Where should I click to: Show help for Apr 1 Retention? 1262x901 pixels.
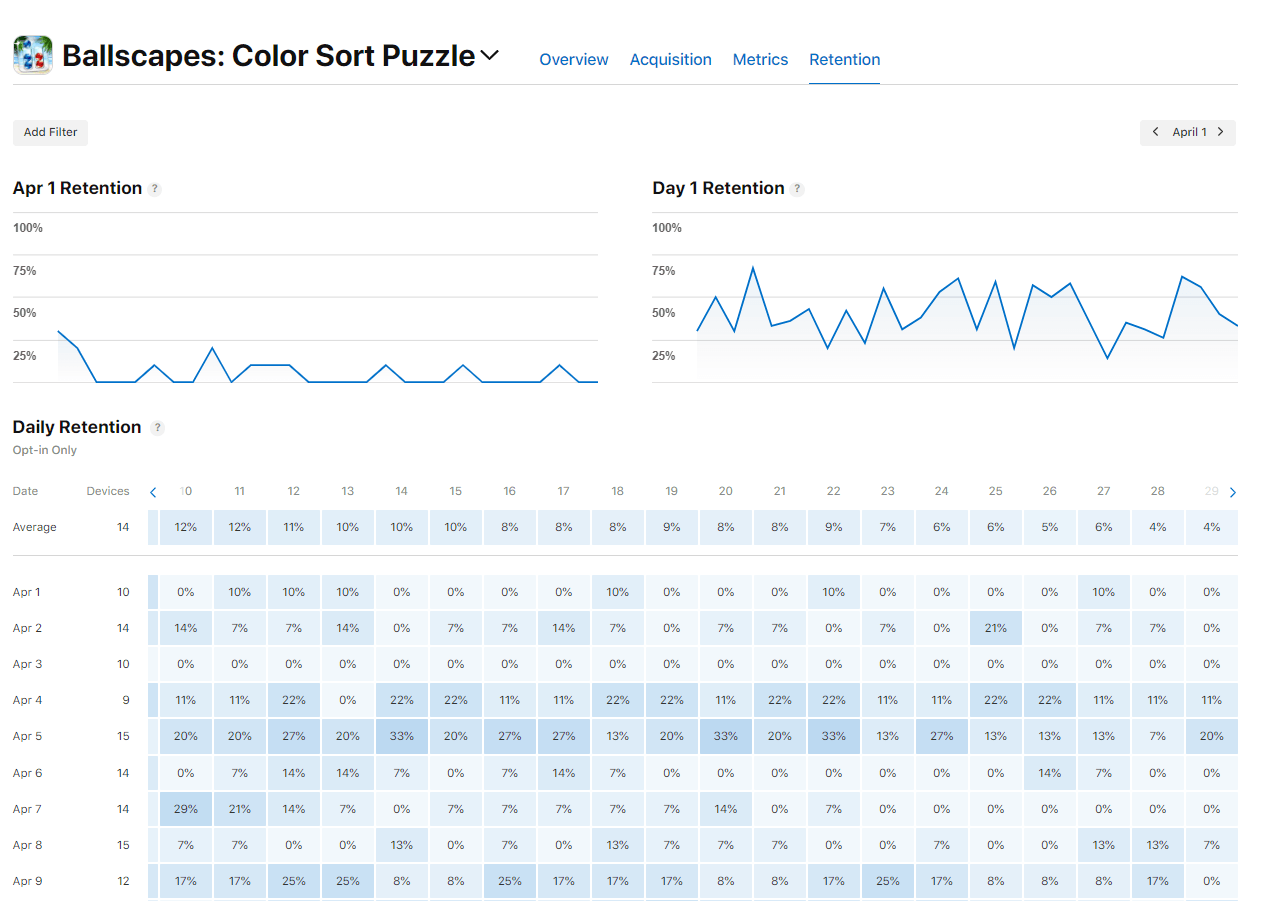155,189
